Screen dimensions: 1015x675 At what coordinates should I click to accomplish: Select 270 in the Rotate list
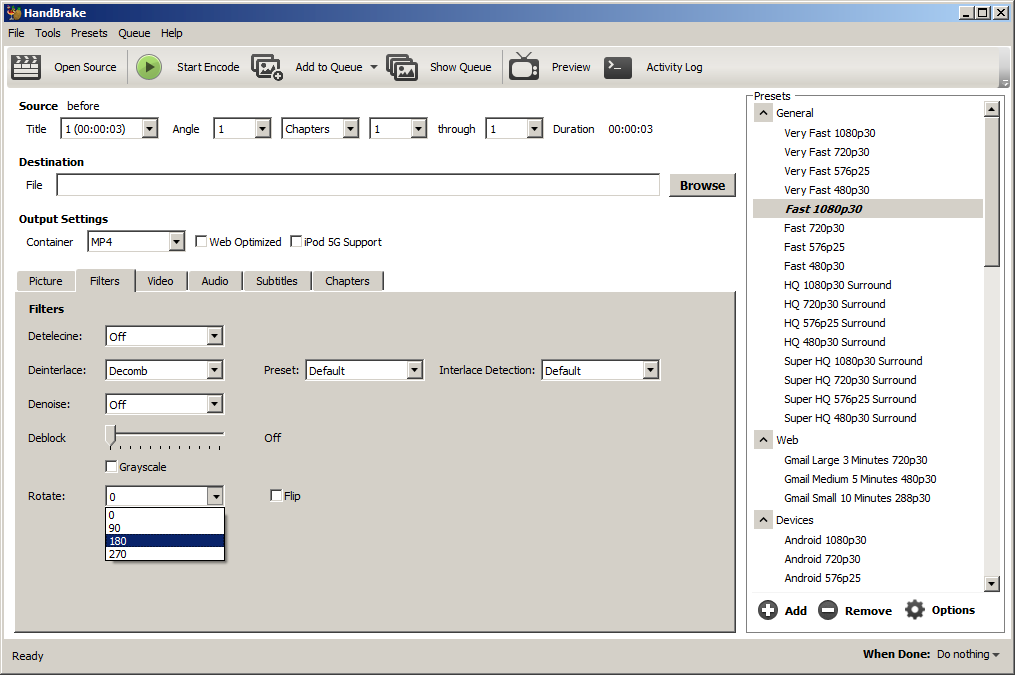pos(165,554)
